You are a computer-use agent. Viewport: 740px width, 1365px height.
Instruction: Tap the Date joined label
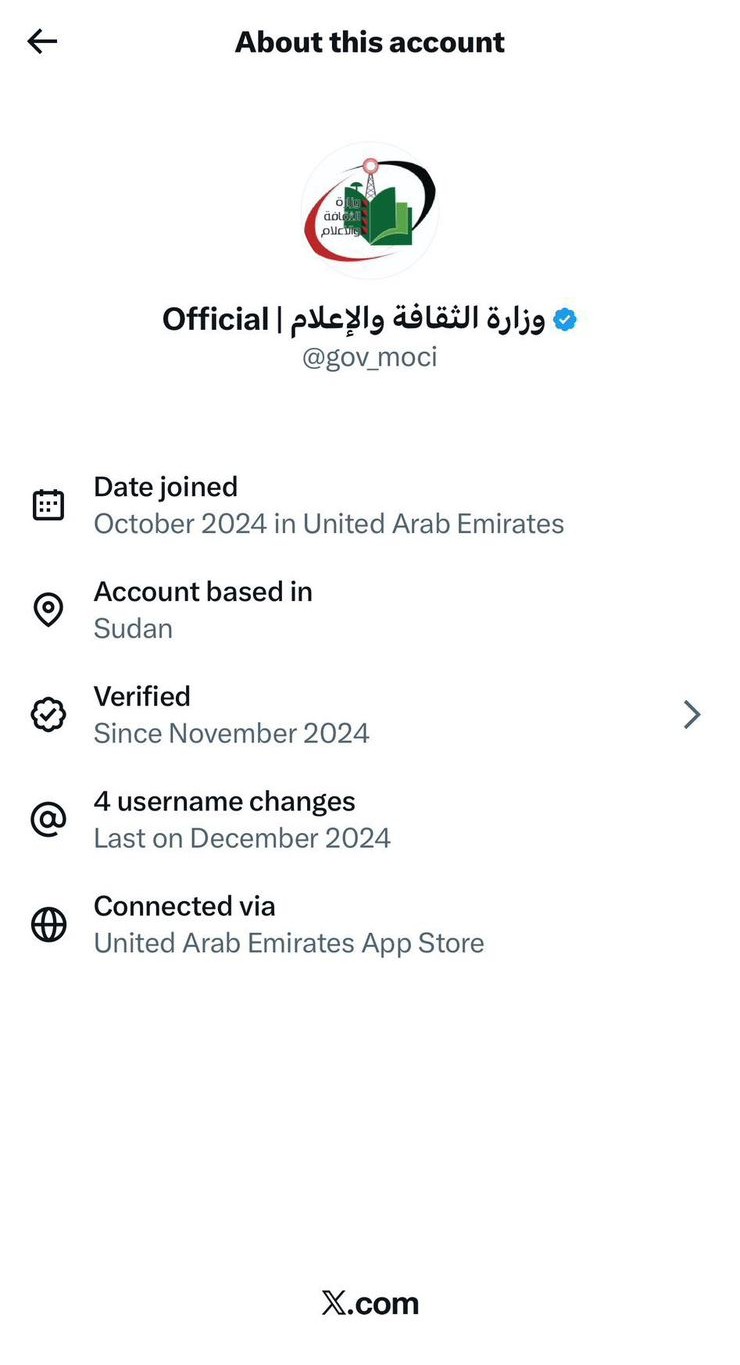(x=165, y=487)
